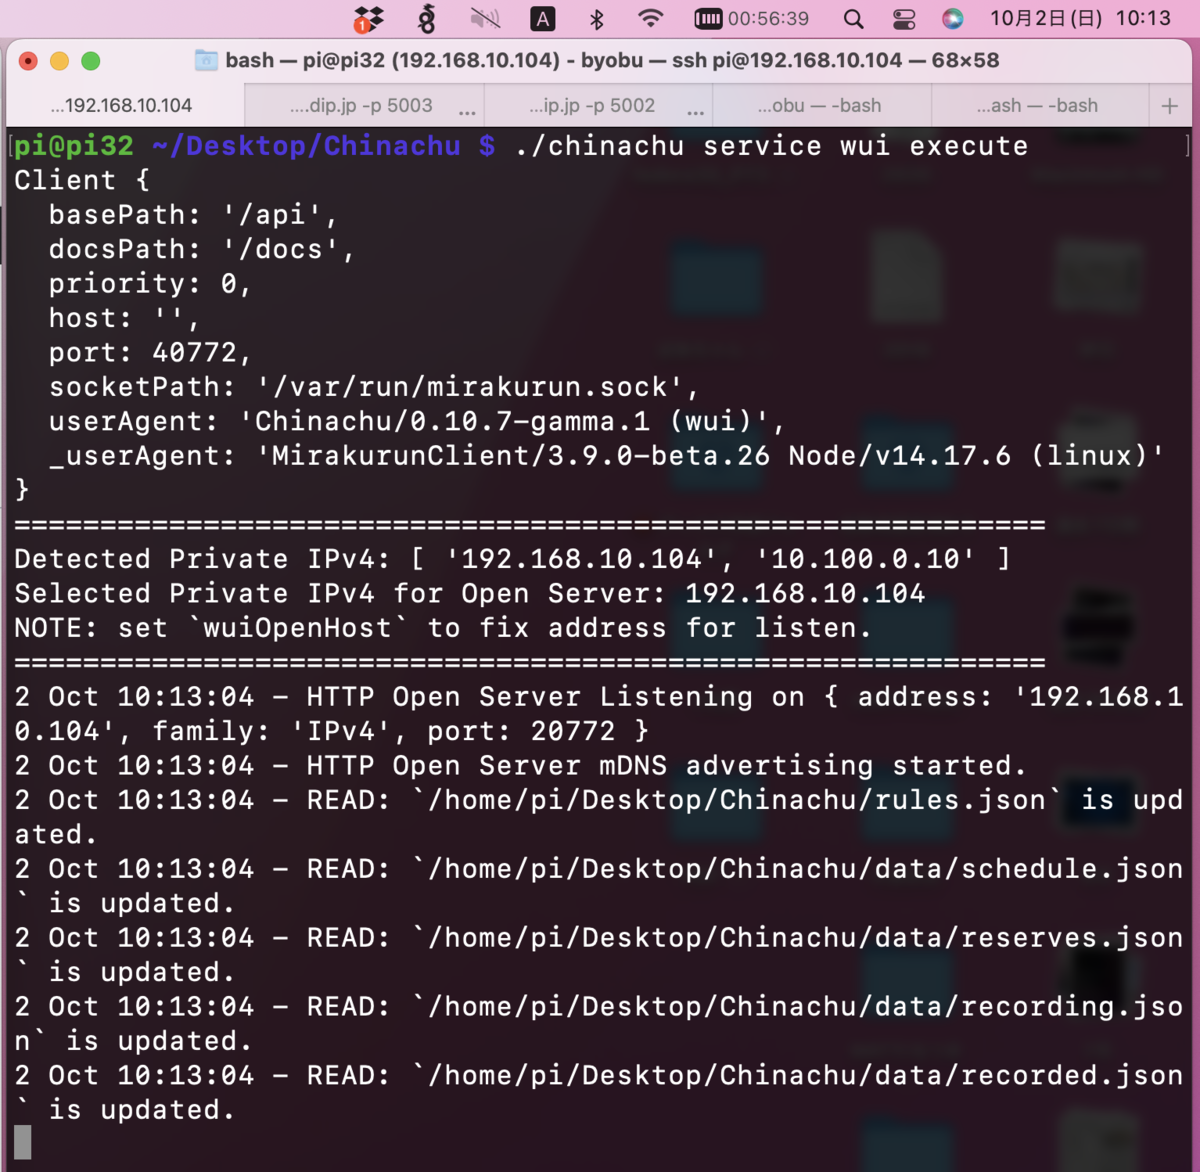The height and width of the screenshot is (1172, 1200).
Task: Open the Dropbox menu bar icon
Action: pos(367,18)
